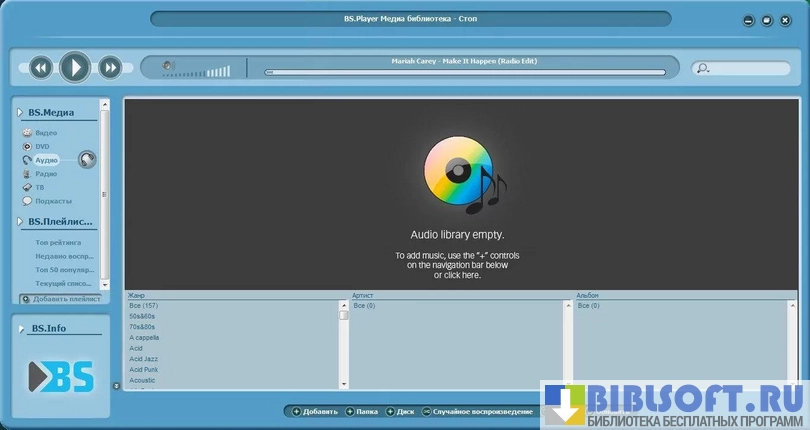Click the playback seek progress bar

click(464, 72)
